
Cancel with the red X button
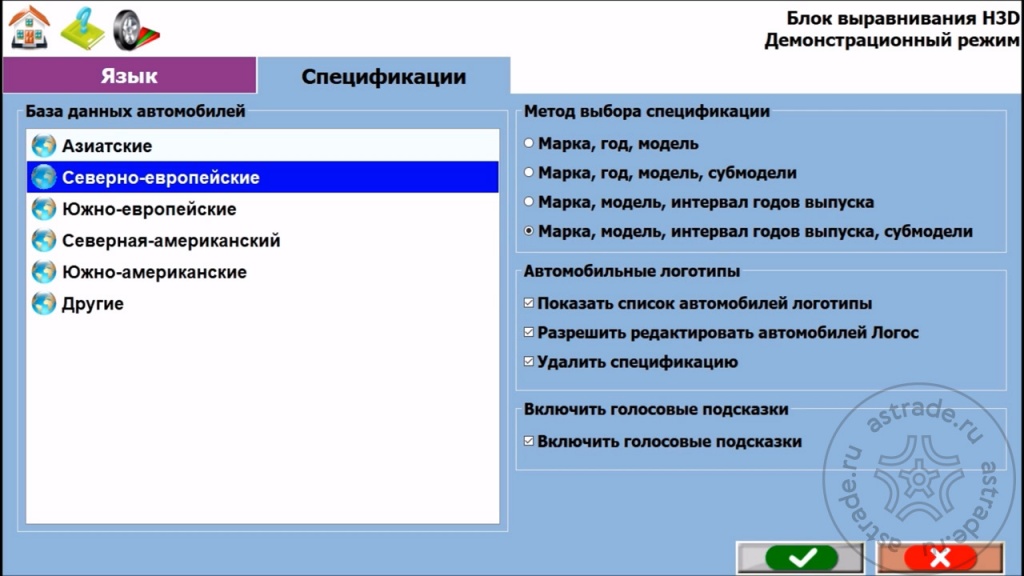click(940, 558)
